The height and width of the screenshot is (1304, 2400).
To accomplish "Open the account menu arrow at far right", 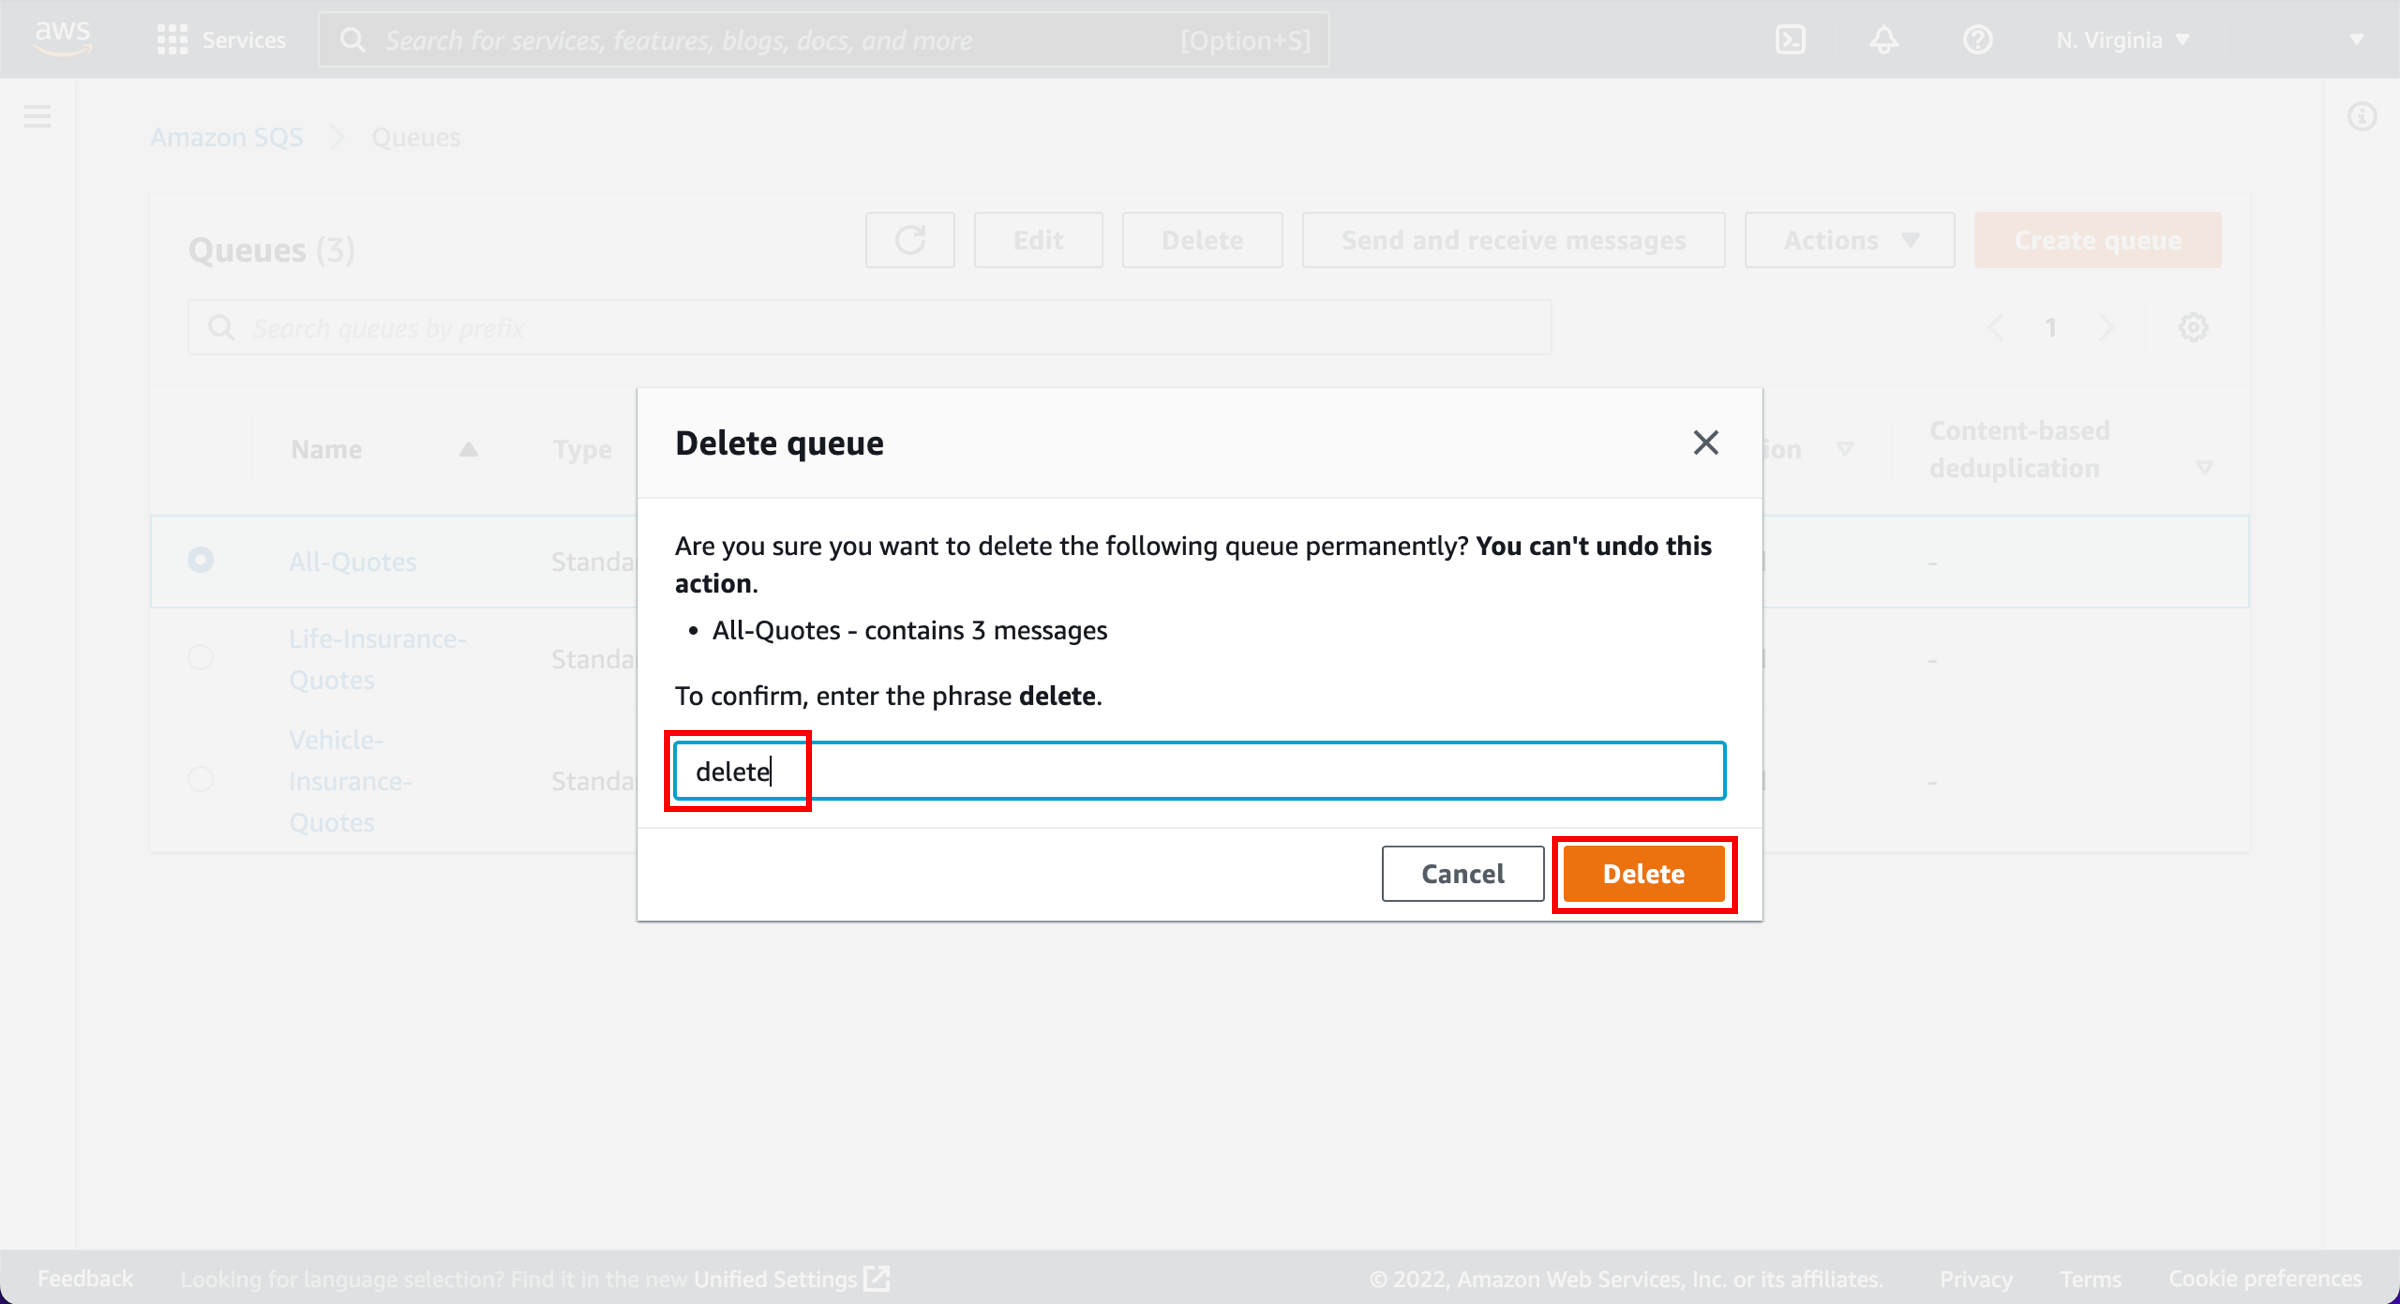I will (2356, 40).
